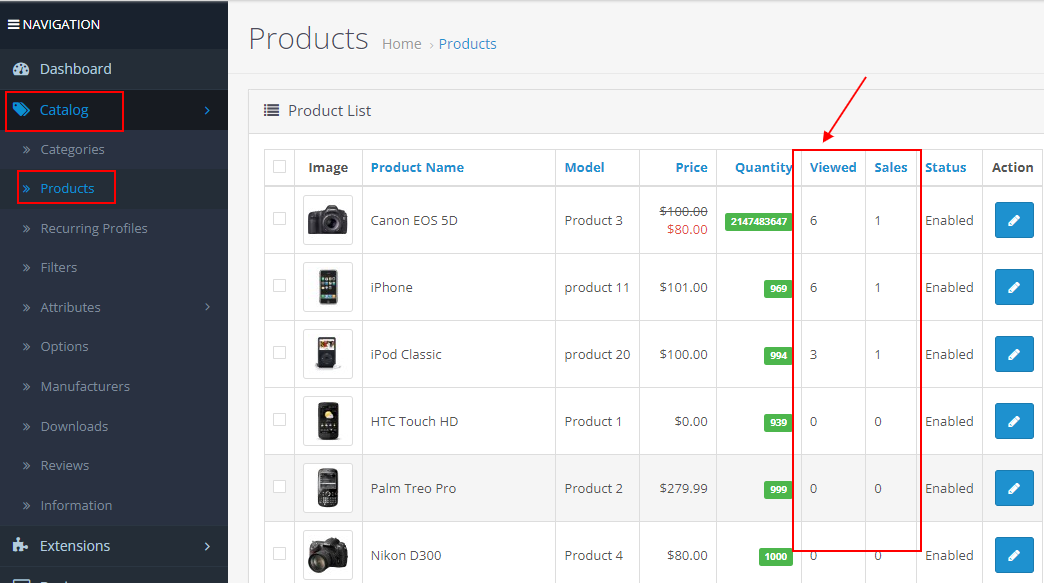Check the HTC Touch HD row checkbox
The image size is (1044, 583).
(x=280, y=419)
